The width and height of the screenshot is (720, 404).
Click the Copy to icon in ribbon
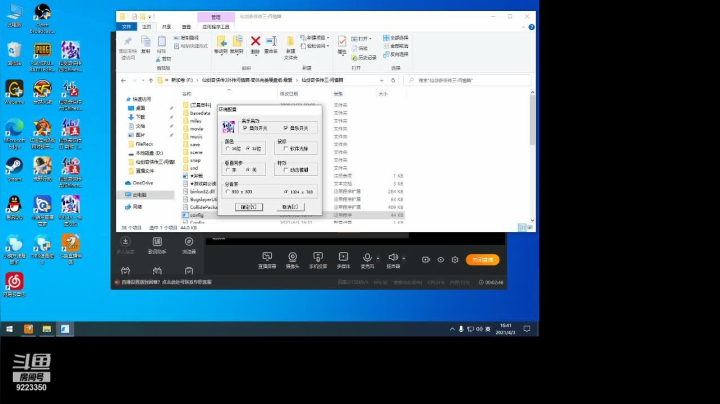coord(237,41)
